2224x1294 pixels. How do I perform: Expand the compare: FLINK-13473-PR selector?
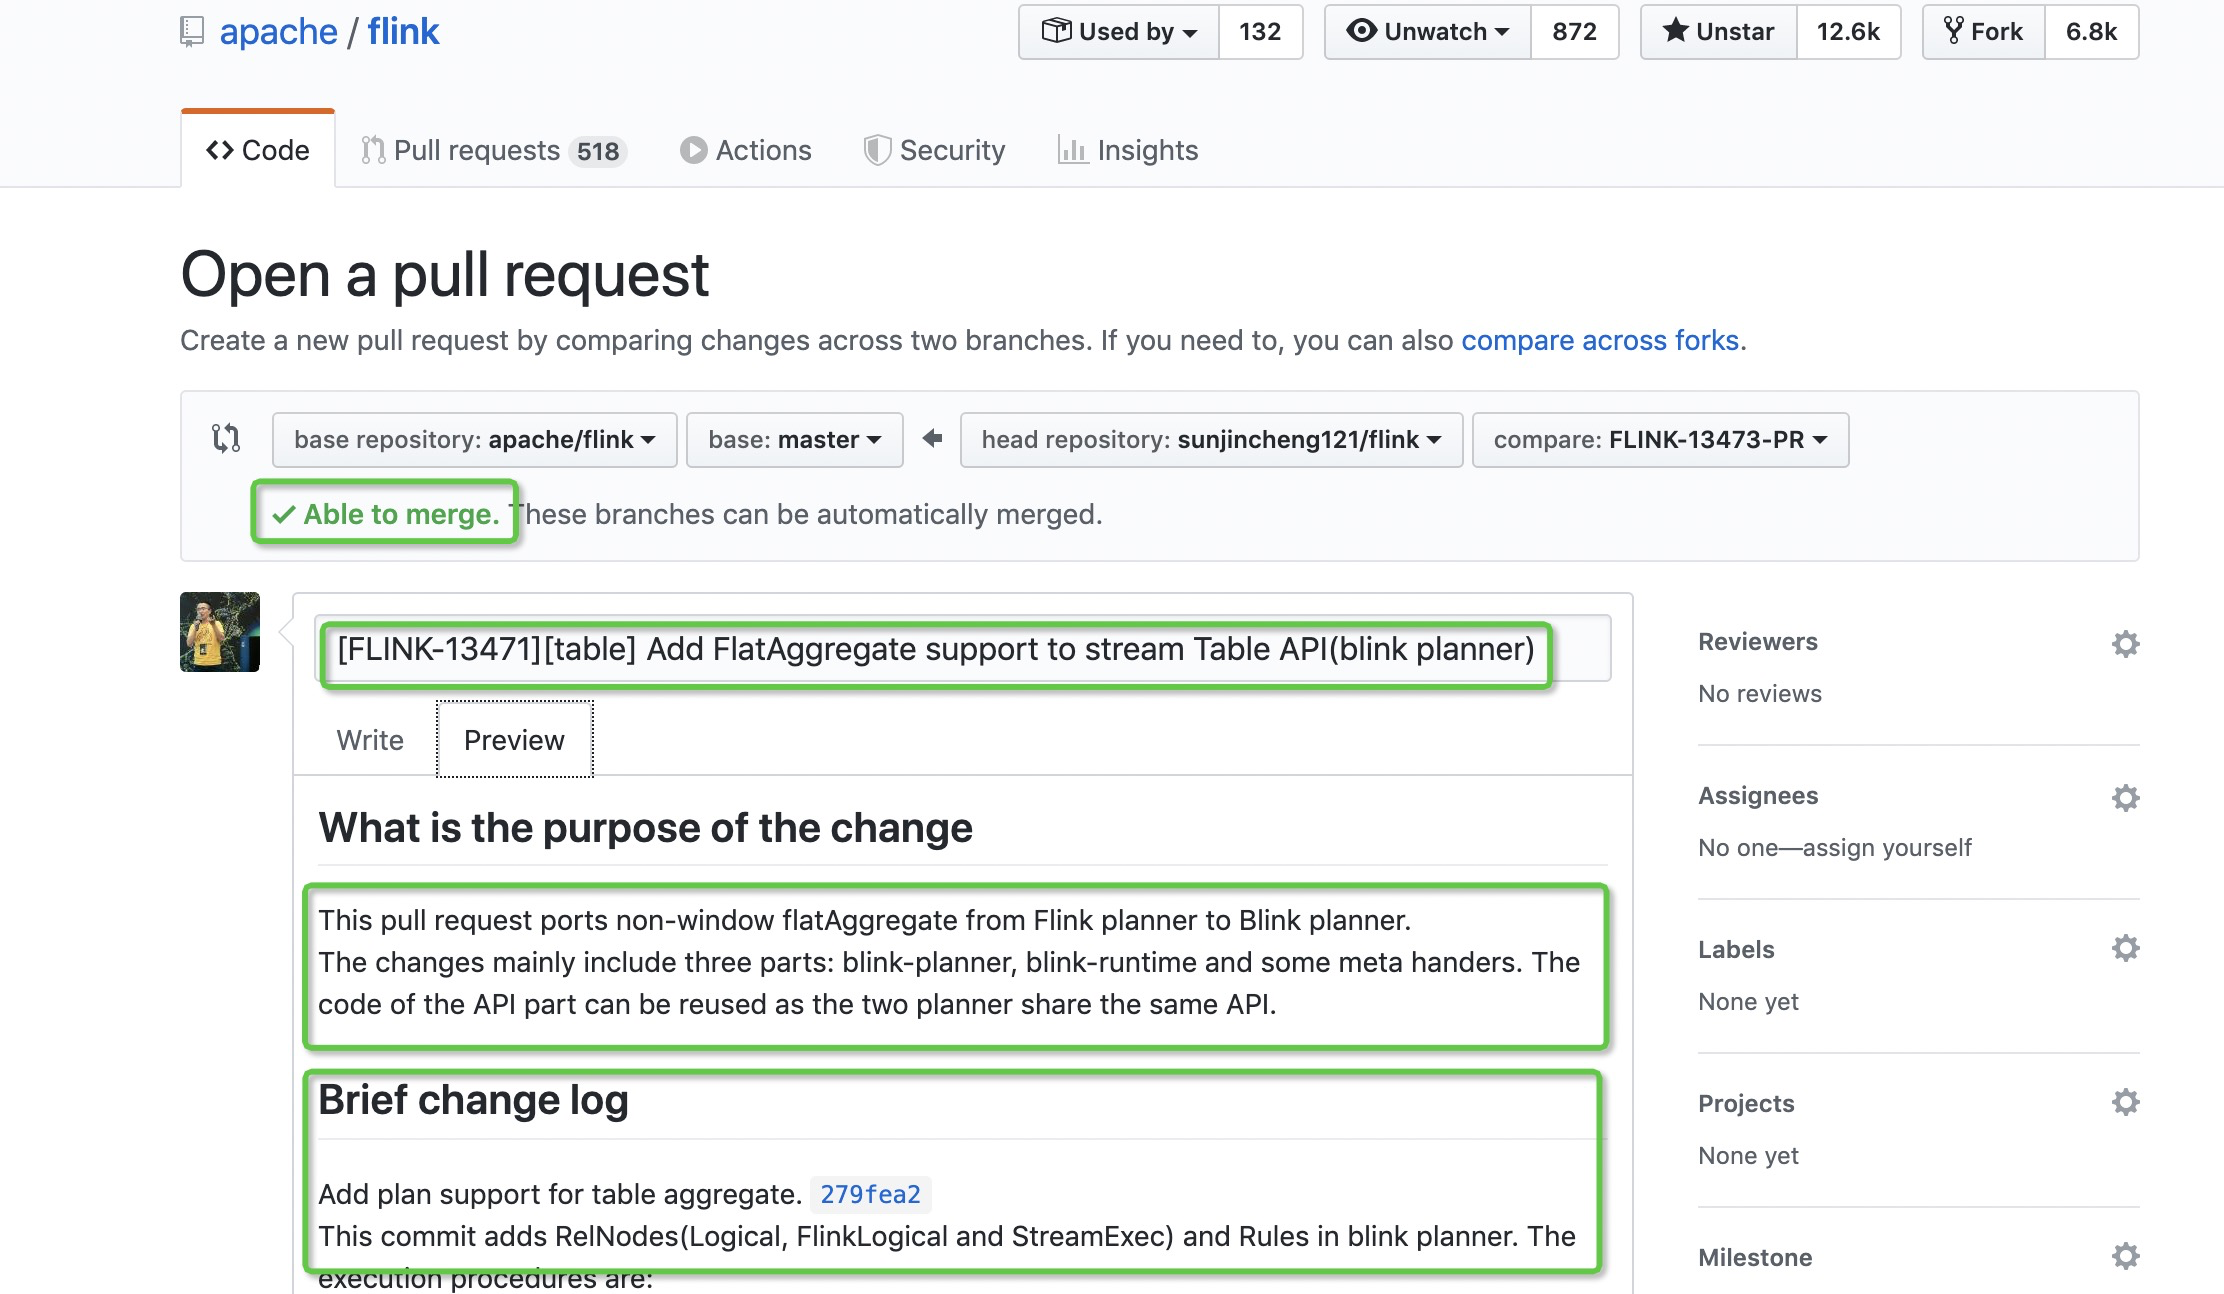pyautogui.click(x=1660, y=440)
